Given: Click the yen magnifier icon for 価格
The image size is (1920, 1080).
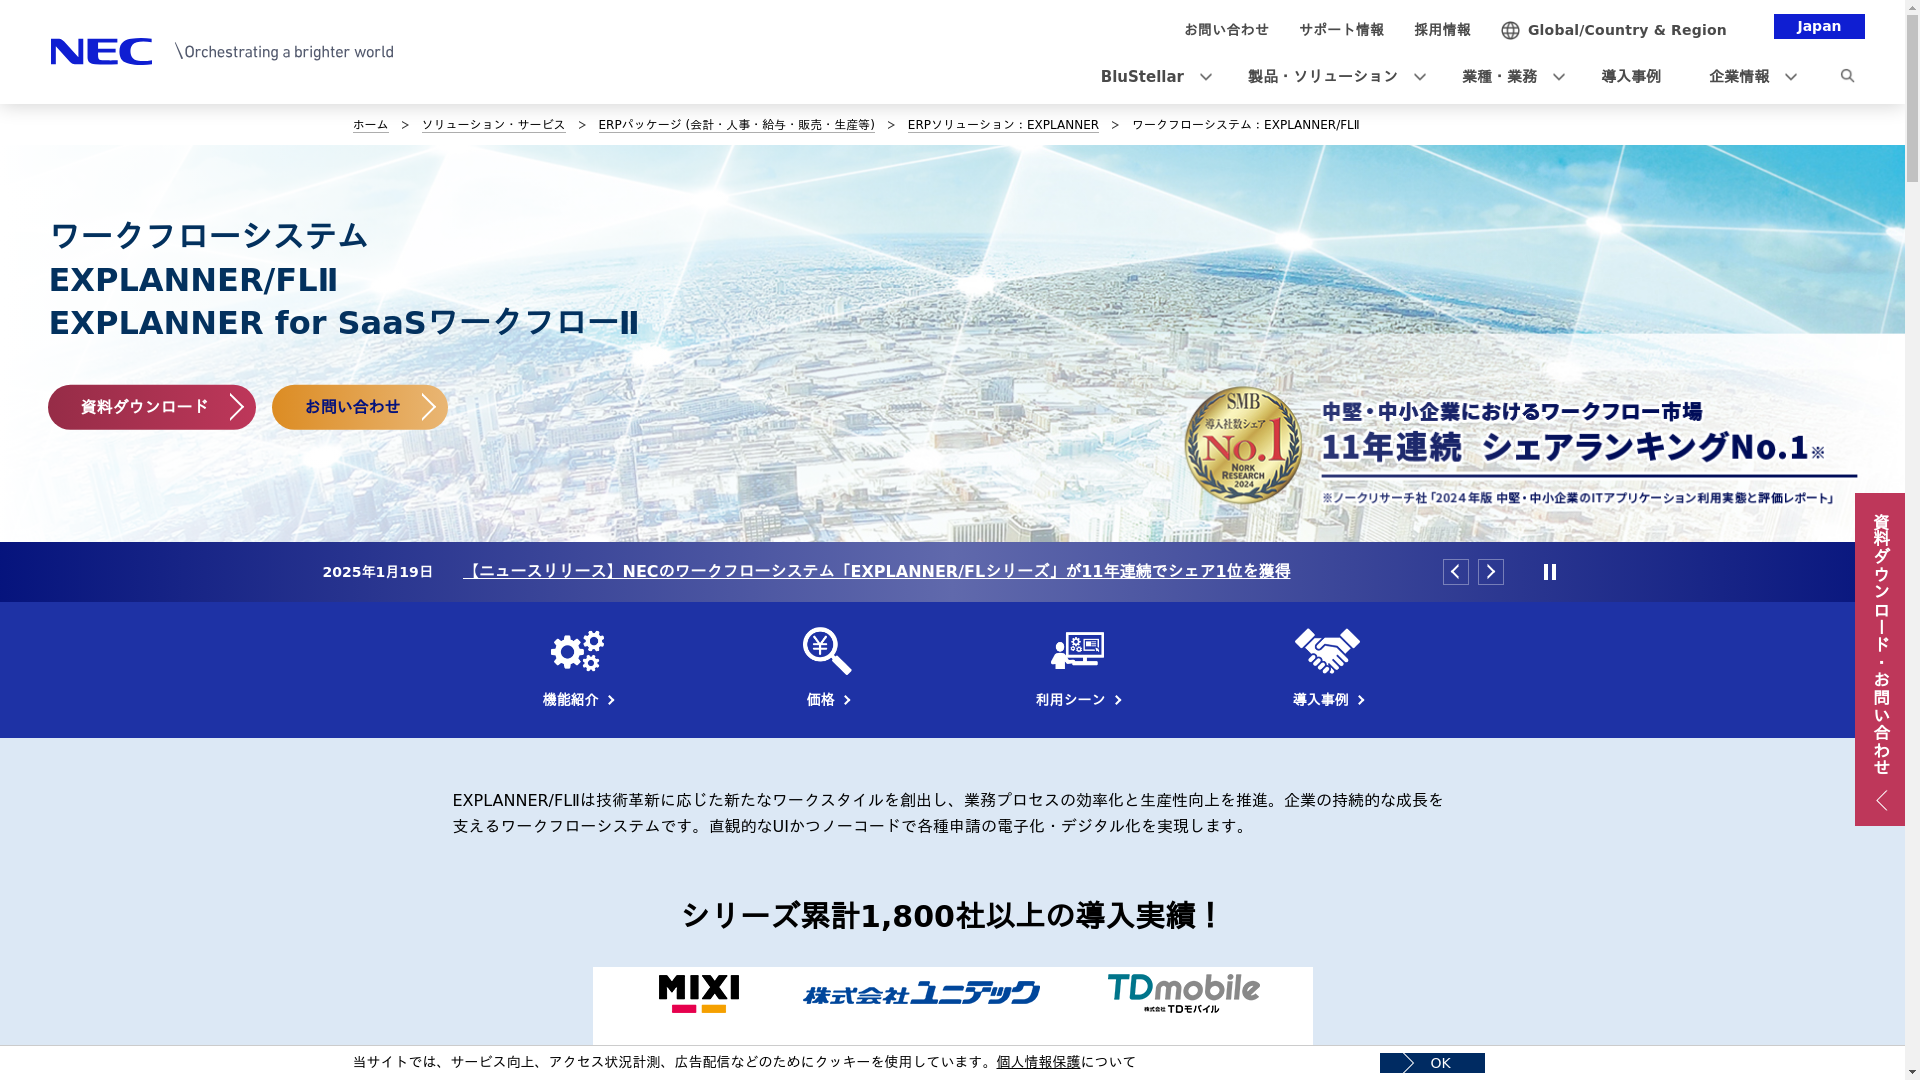Looking at the screenshot, I should (x=827, y=651).
